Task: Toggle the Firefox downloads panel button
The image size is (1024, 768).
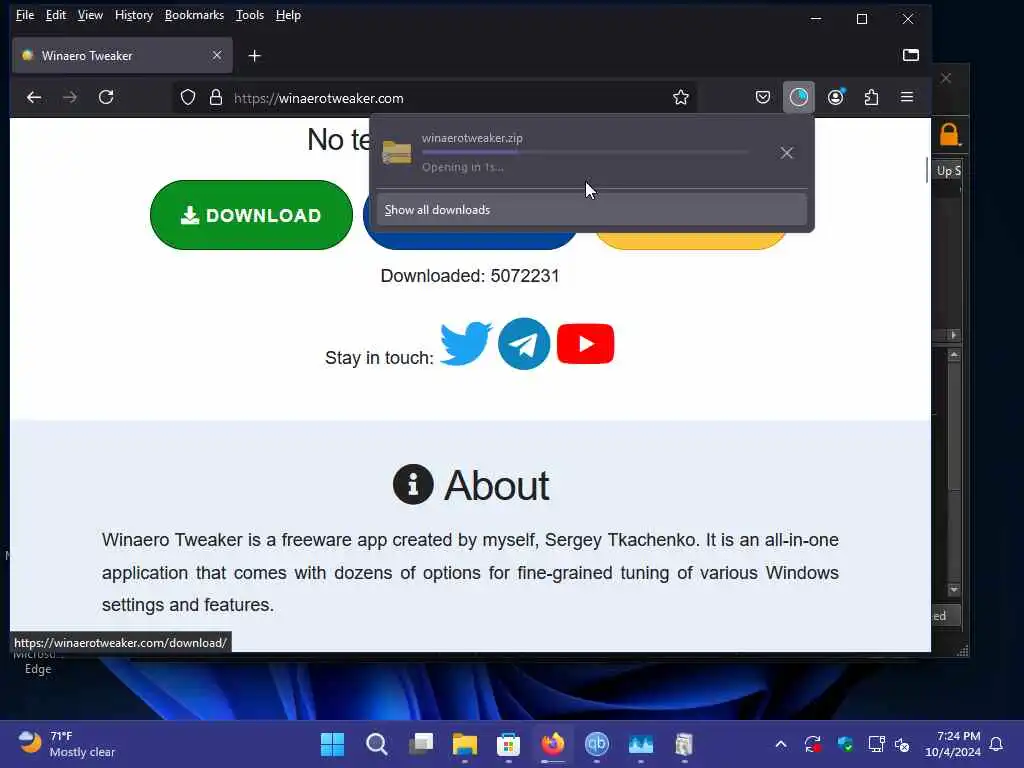Action: [x=799, y=98]
